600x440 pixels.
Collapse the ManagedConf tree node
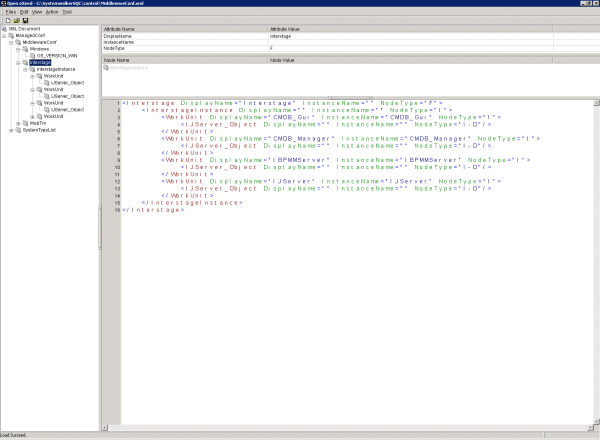[5, 37]
